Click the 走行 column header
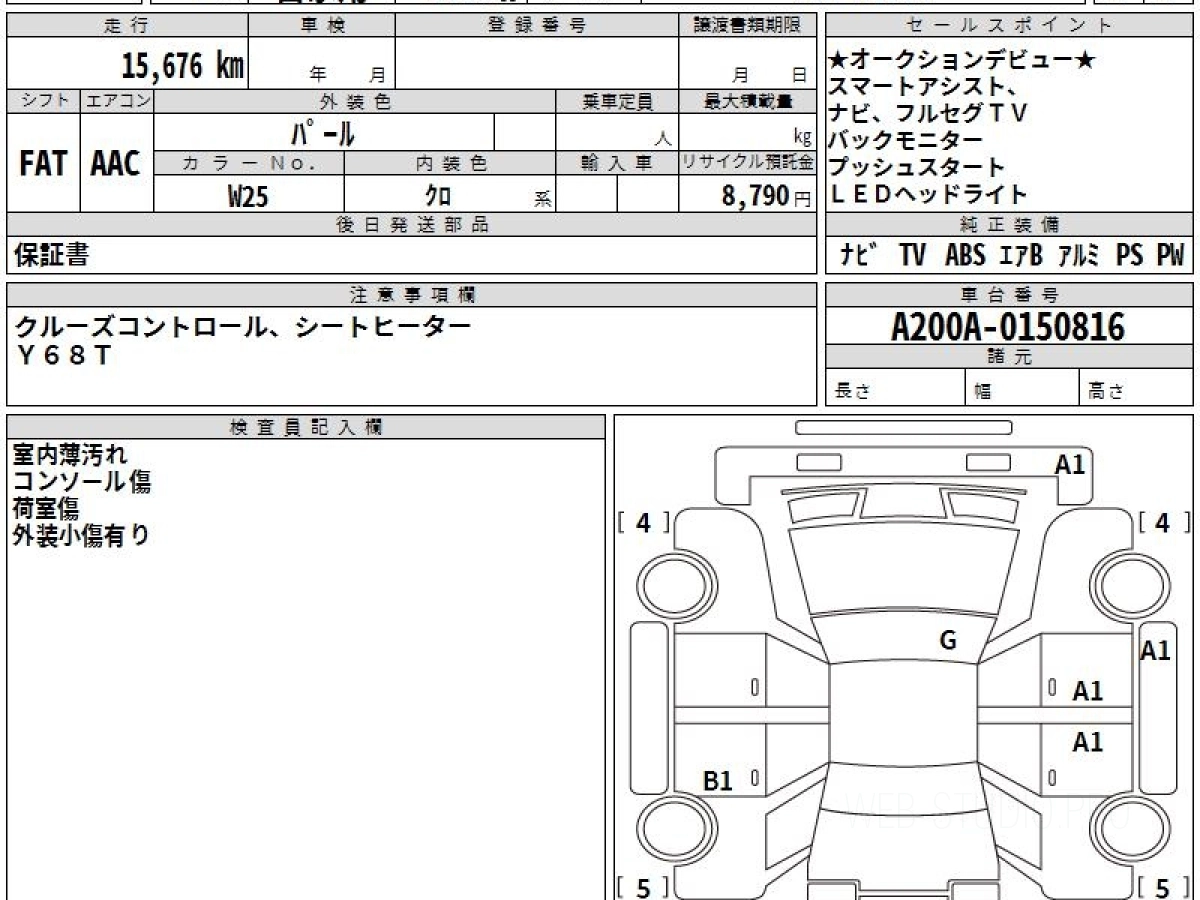The height and width of the screenshot is (900, 1200). (126, 26)
